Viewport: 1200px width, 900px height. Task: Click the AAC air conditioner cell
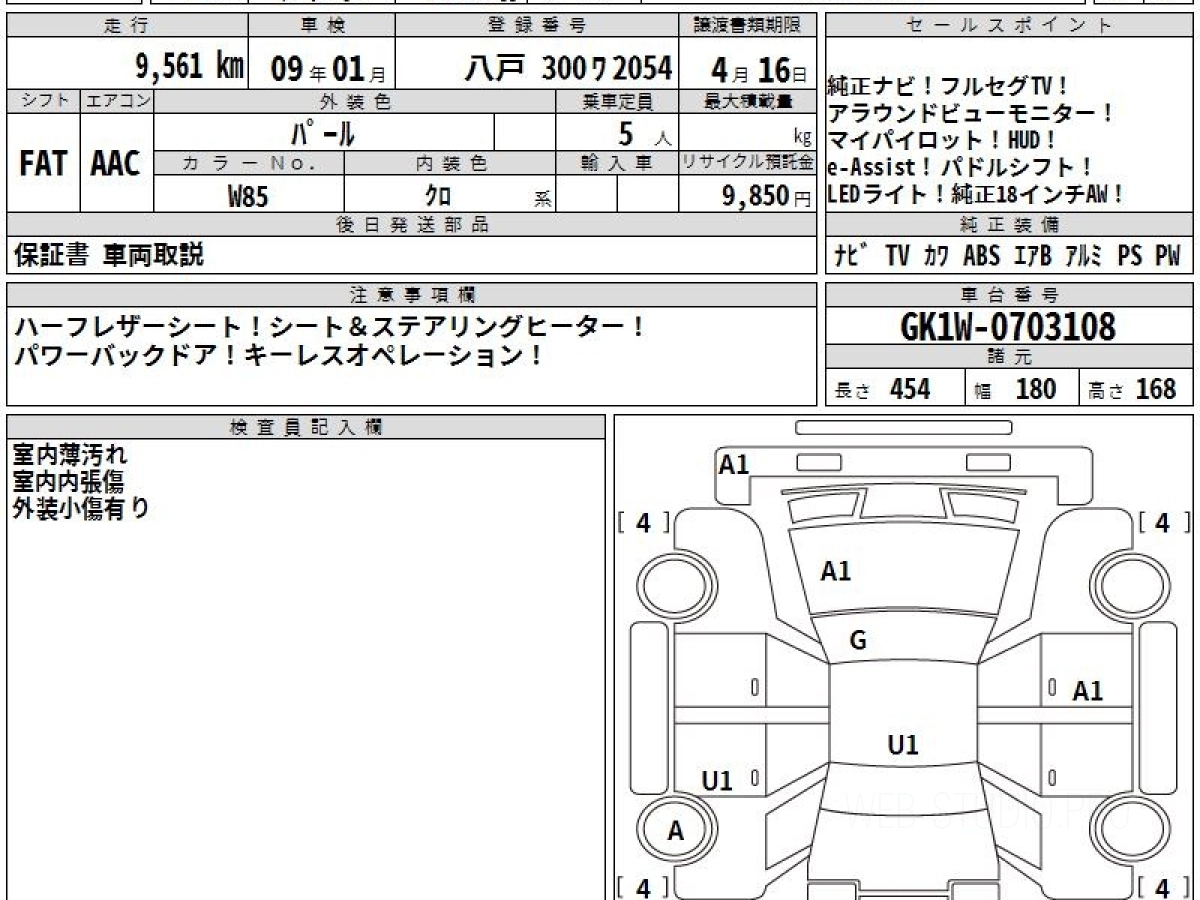(116, 164)
